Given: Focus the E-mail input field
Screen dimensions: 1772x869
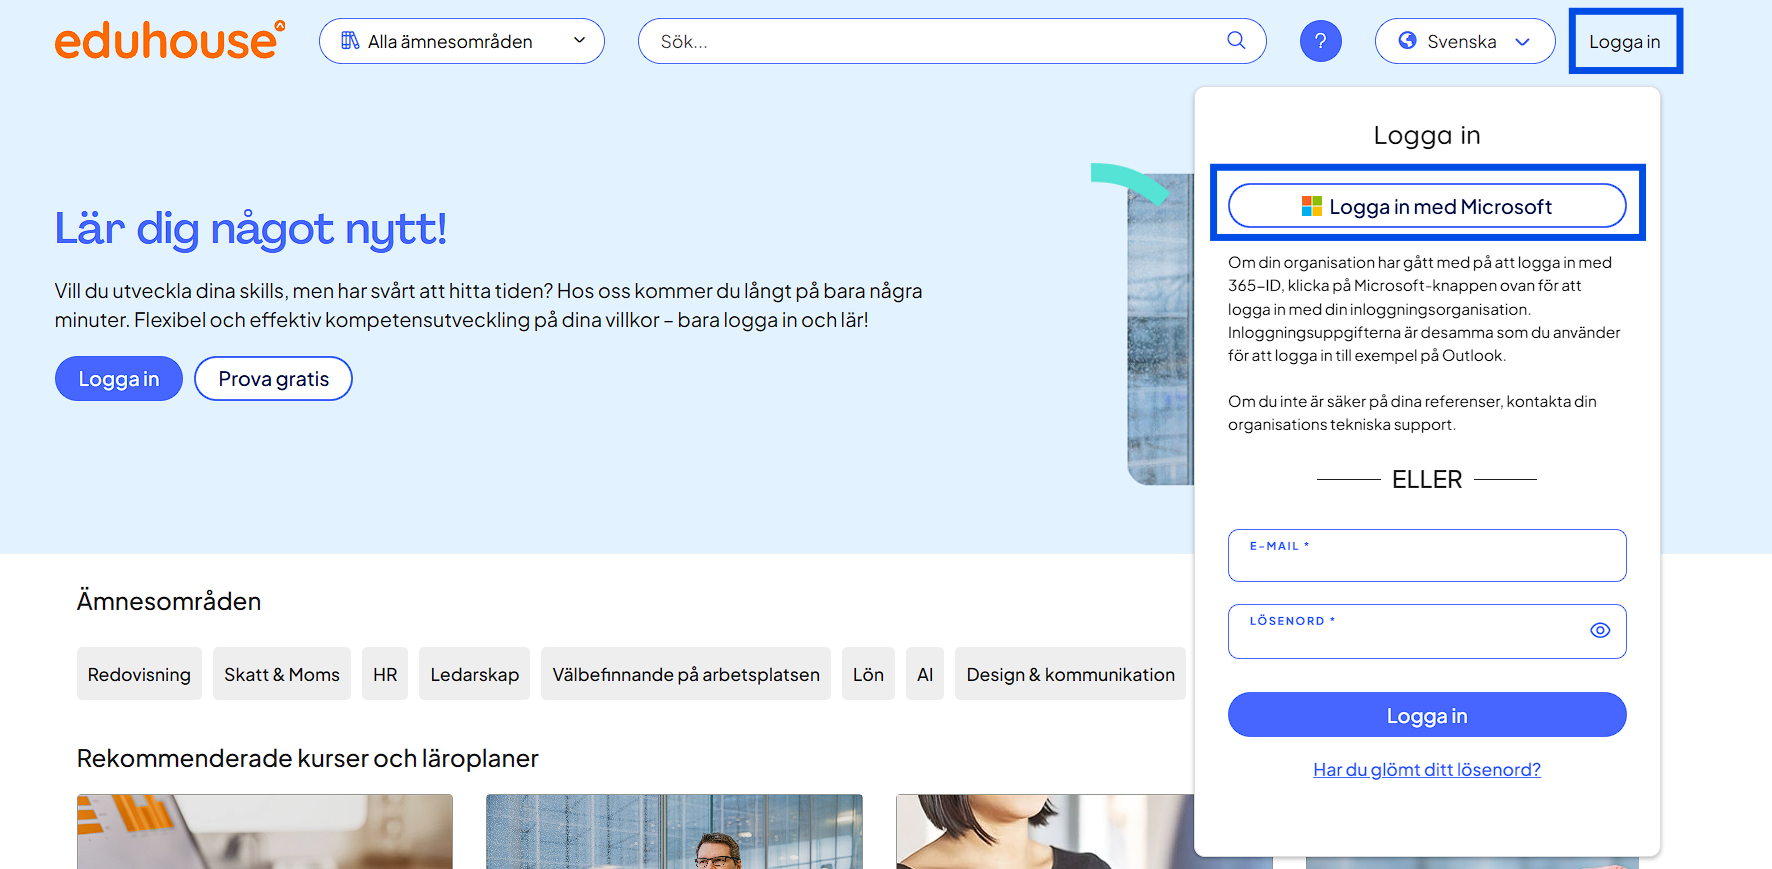Looking at the screenshot, I should (1427, 555).
